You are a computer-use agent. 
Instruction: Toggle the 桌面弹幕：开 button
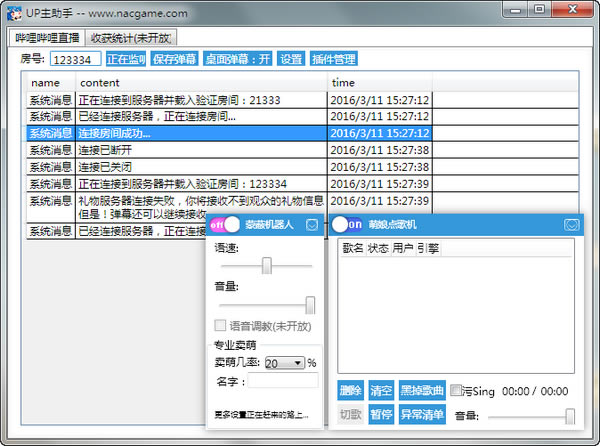pos(237,60)
